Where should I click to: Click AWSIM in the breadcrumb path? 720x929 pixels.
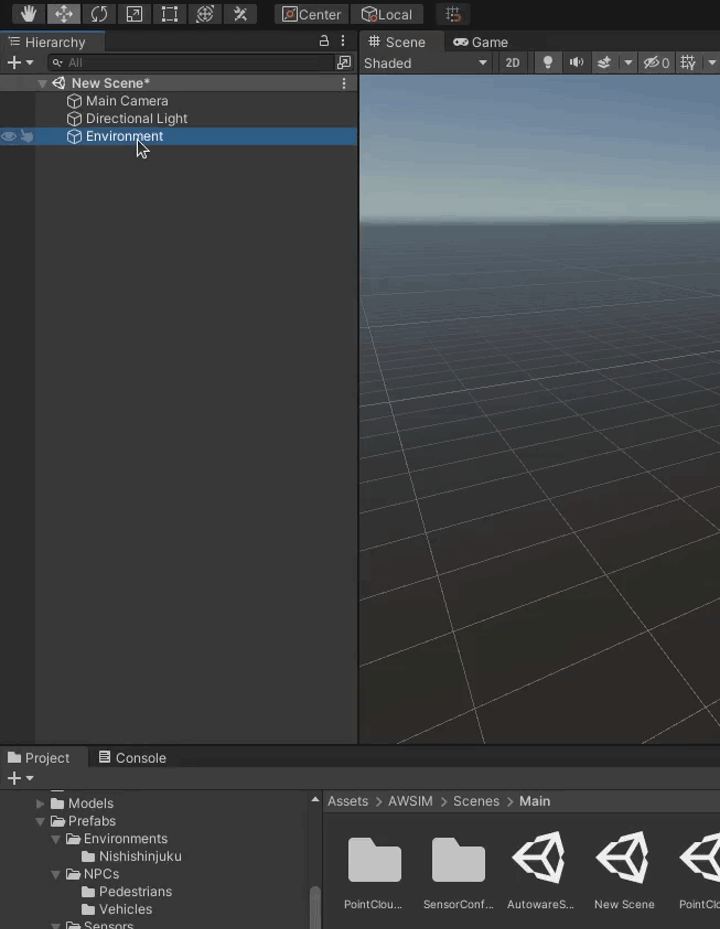(x=411, y=801)
